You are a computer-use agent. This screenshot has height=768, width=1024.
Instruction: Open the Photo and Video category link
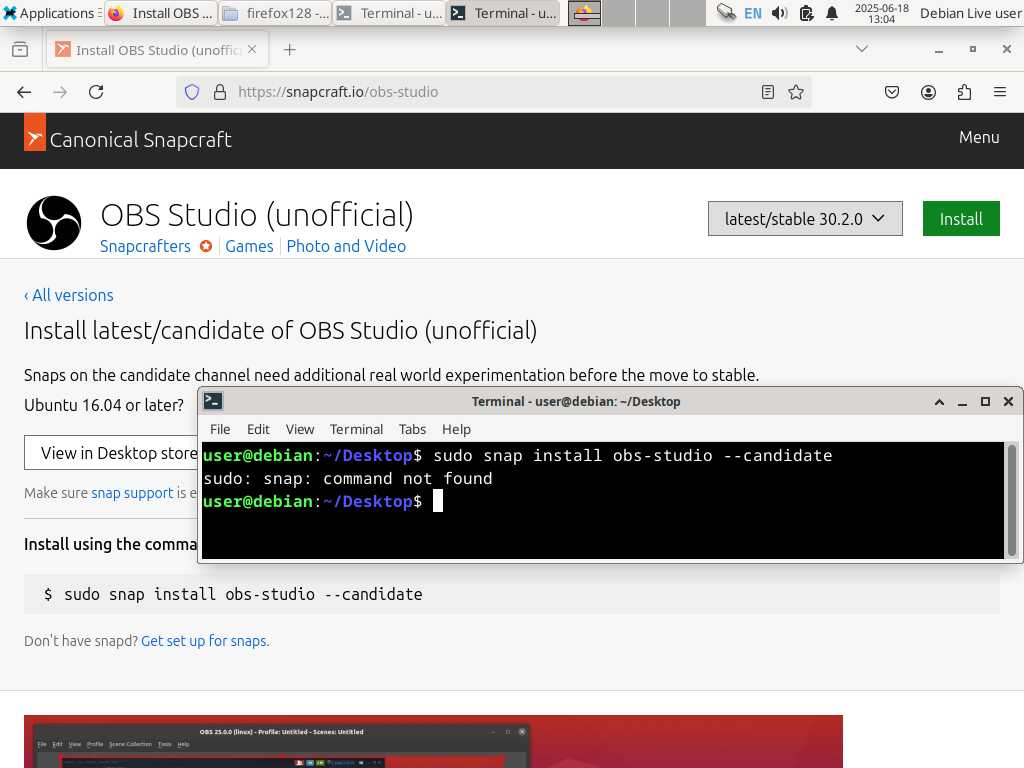pos(346,246)
